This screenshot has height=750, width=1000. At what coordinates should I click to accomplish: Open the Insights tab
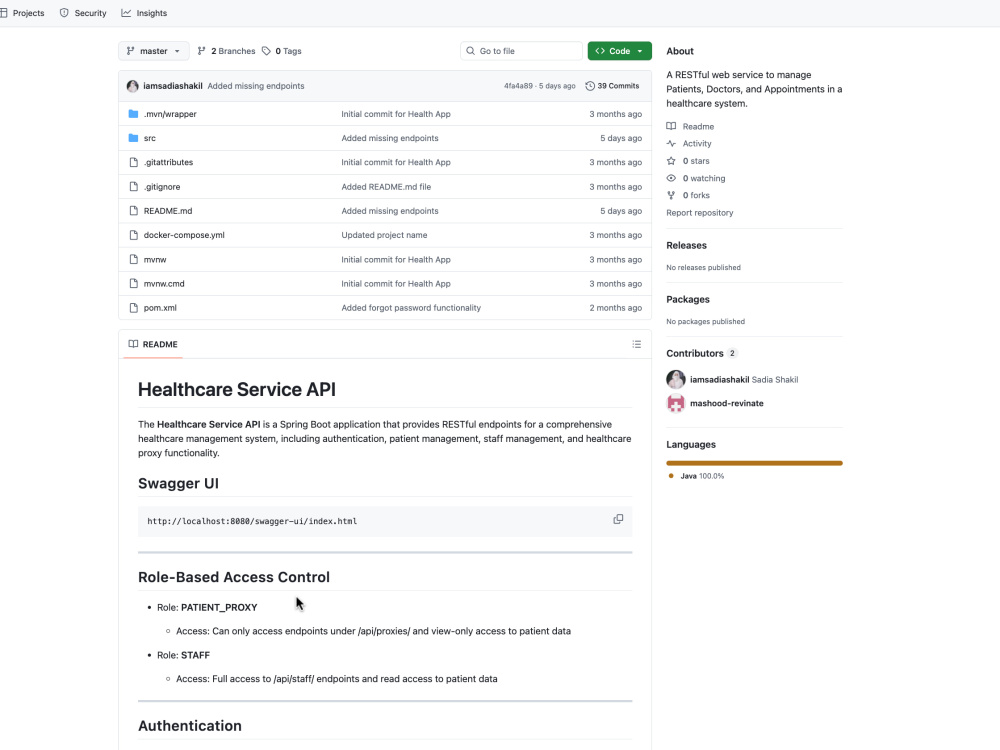pos(144,13)
